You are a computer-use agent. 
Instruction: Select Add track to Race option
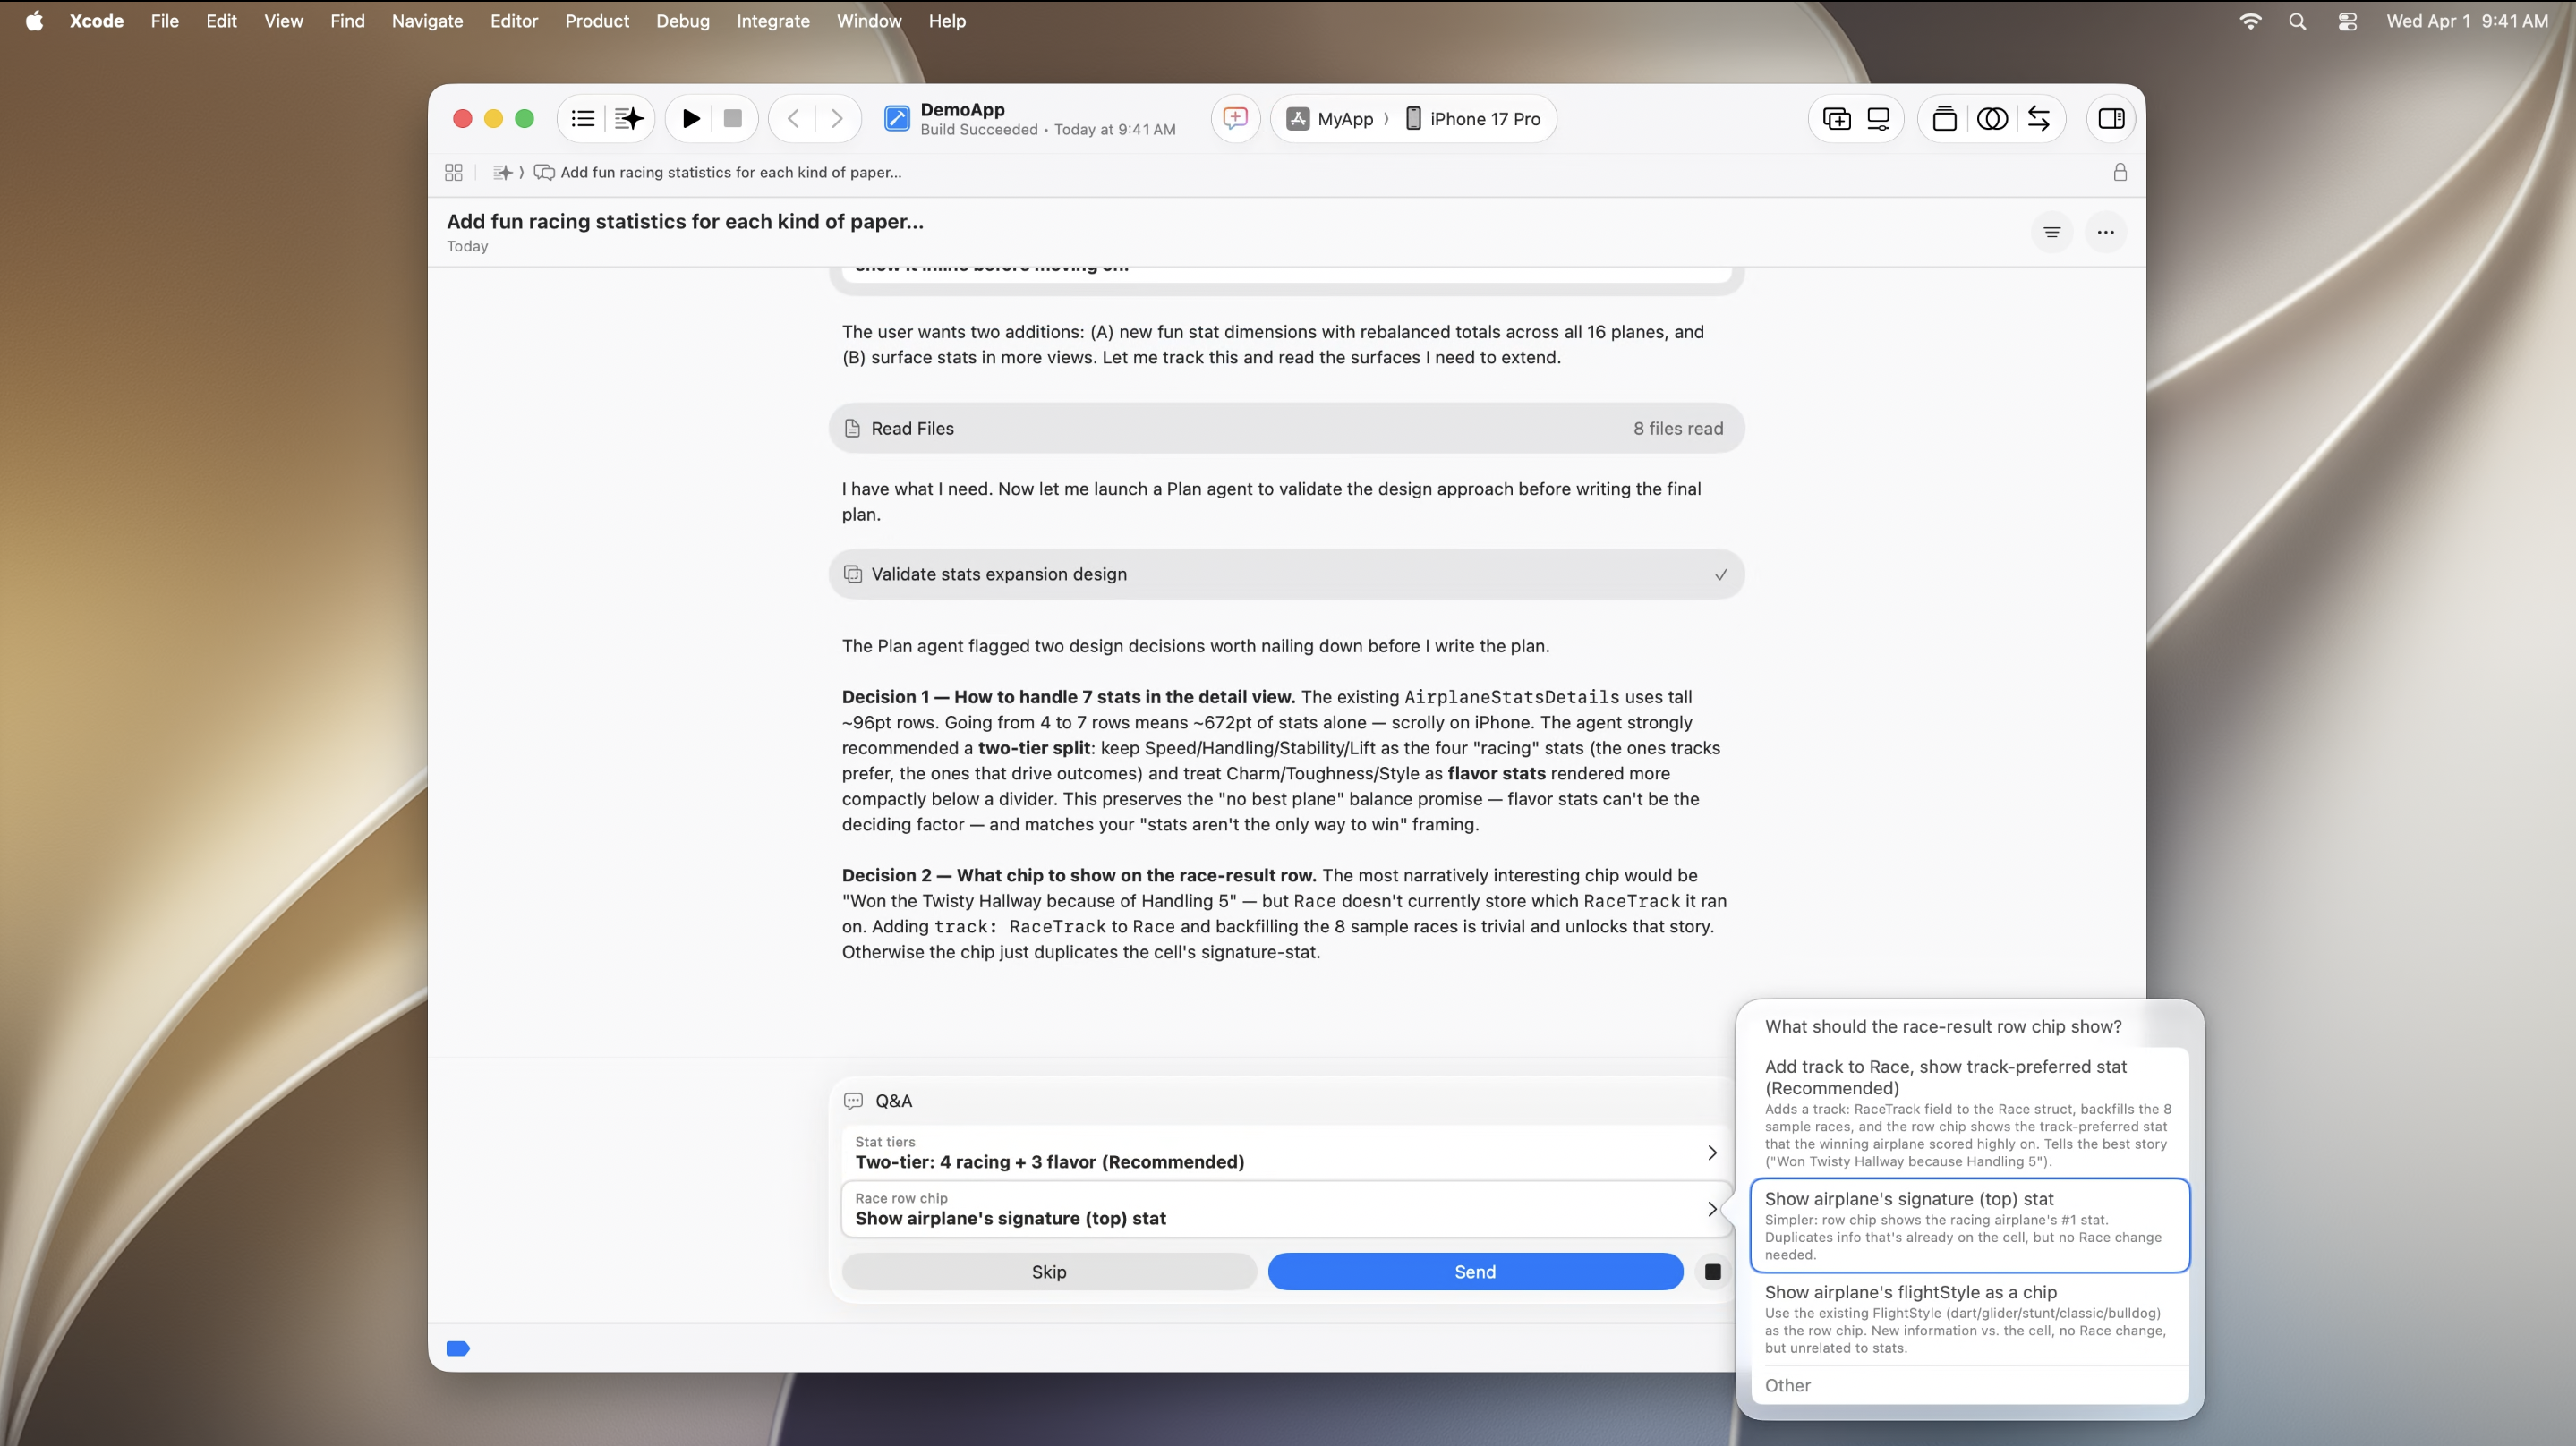pos(1969,1112)
